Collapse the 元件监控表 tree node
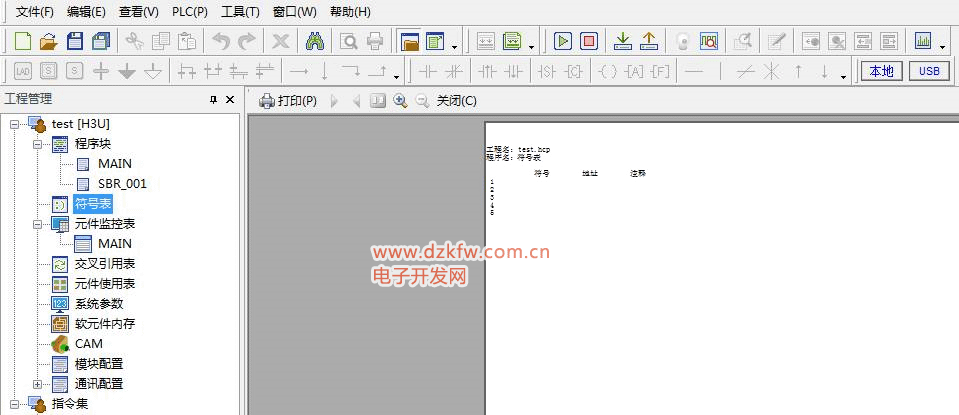This screenshot has height=415, width=959. point(38,224)
